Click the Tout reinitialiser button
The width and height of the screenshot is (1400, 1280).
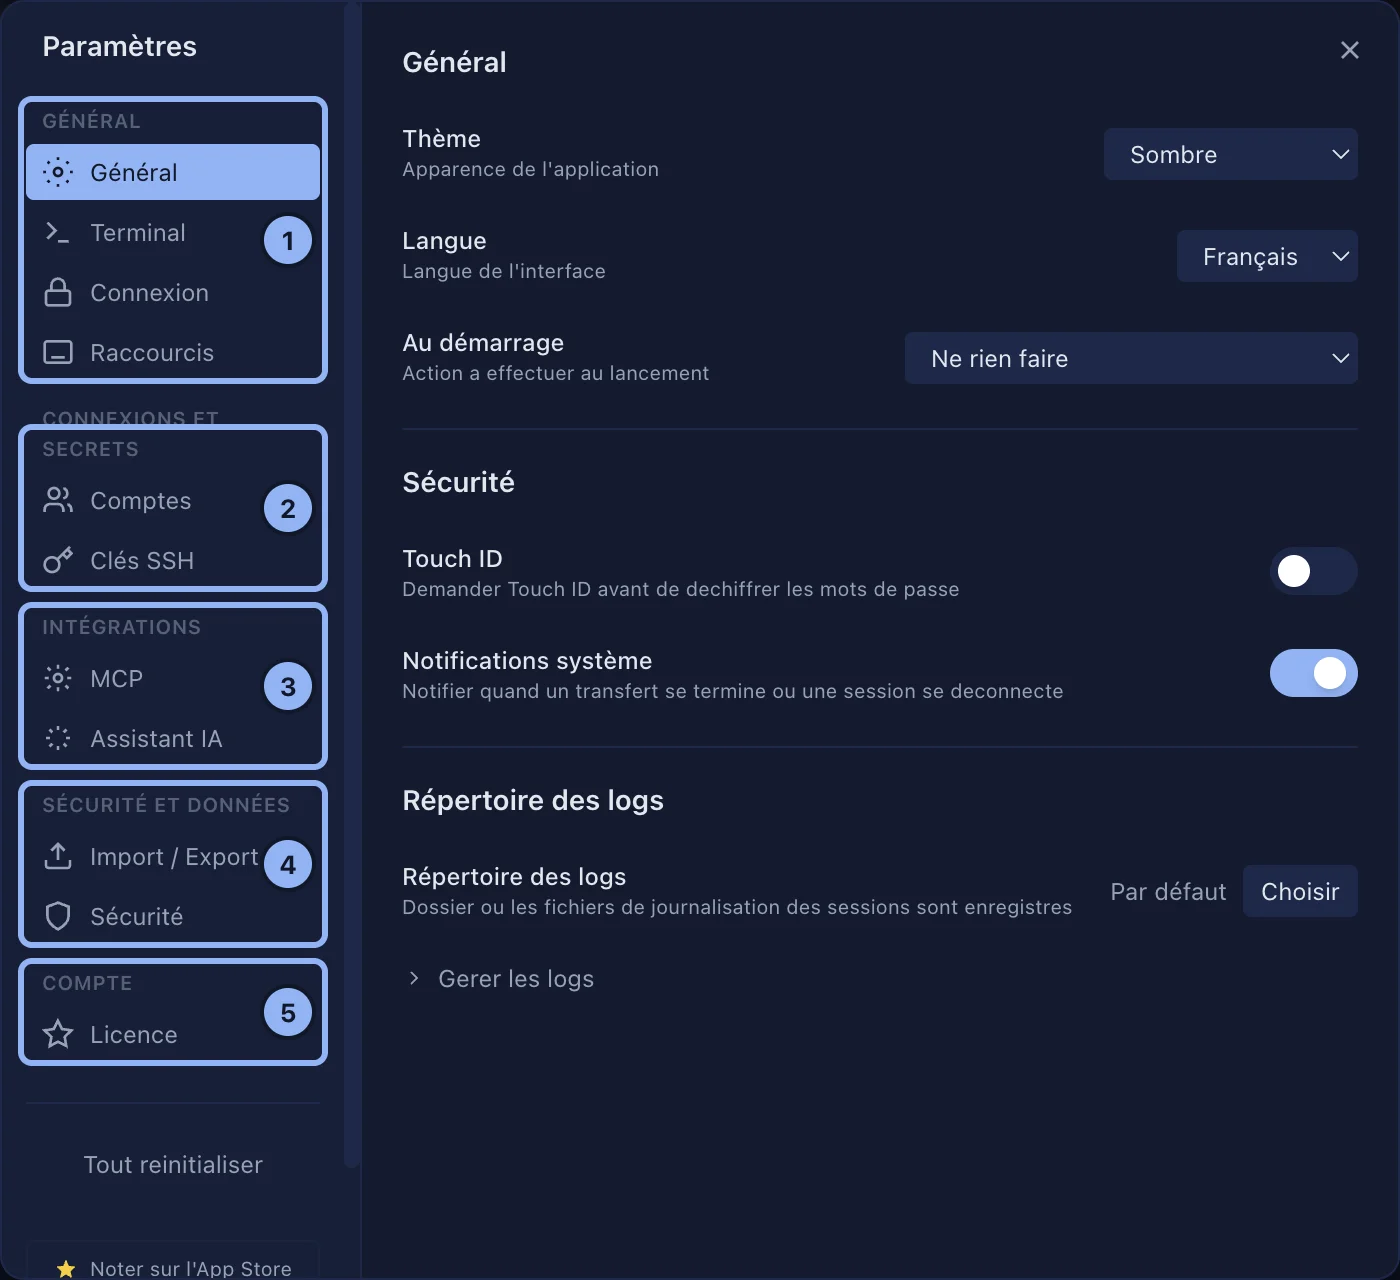(x=173, y=1165)
